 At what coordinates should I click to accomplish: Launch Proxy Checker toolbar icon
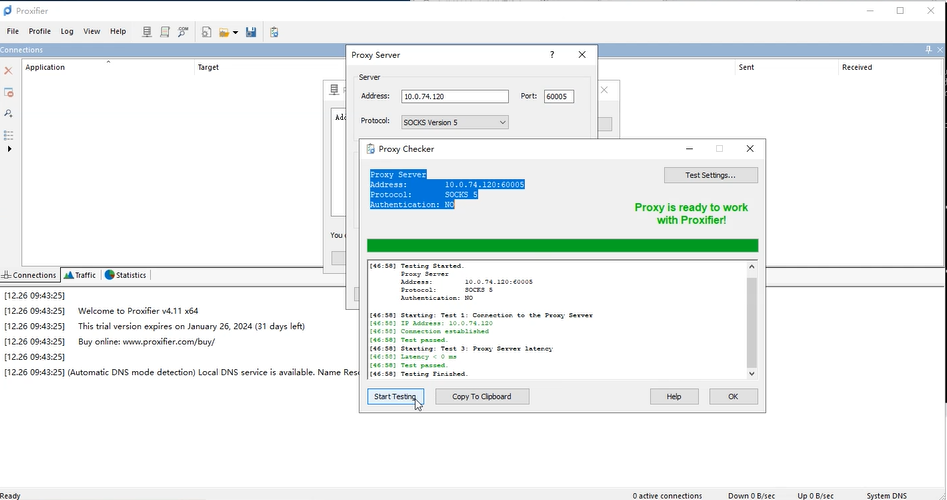tap(274, 32)
